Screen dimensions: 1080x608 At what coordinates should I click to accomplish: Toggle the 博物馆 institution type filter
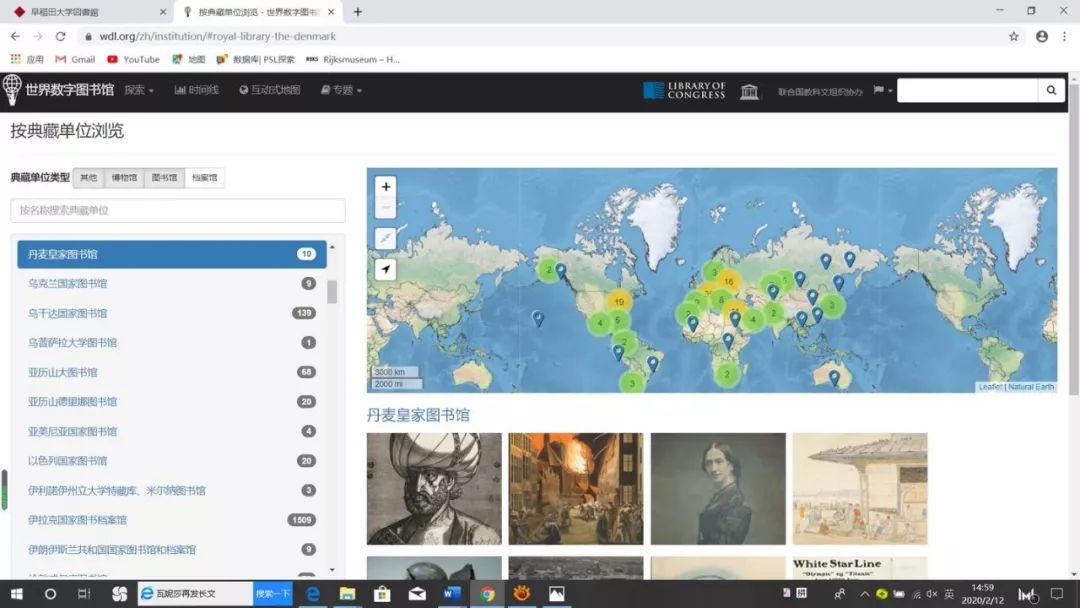[x=124, y=178]
